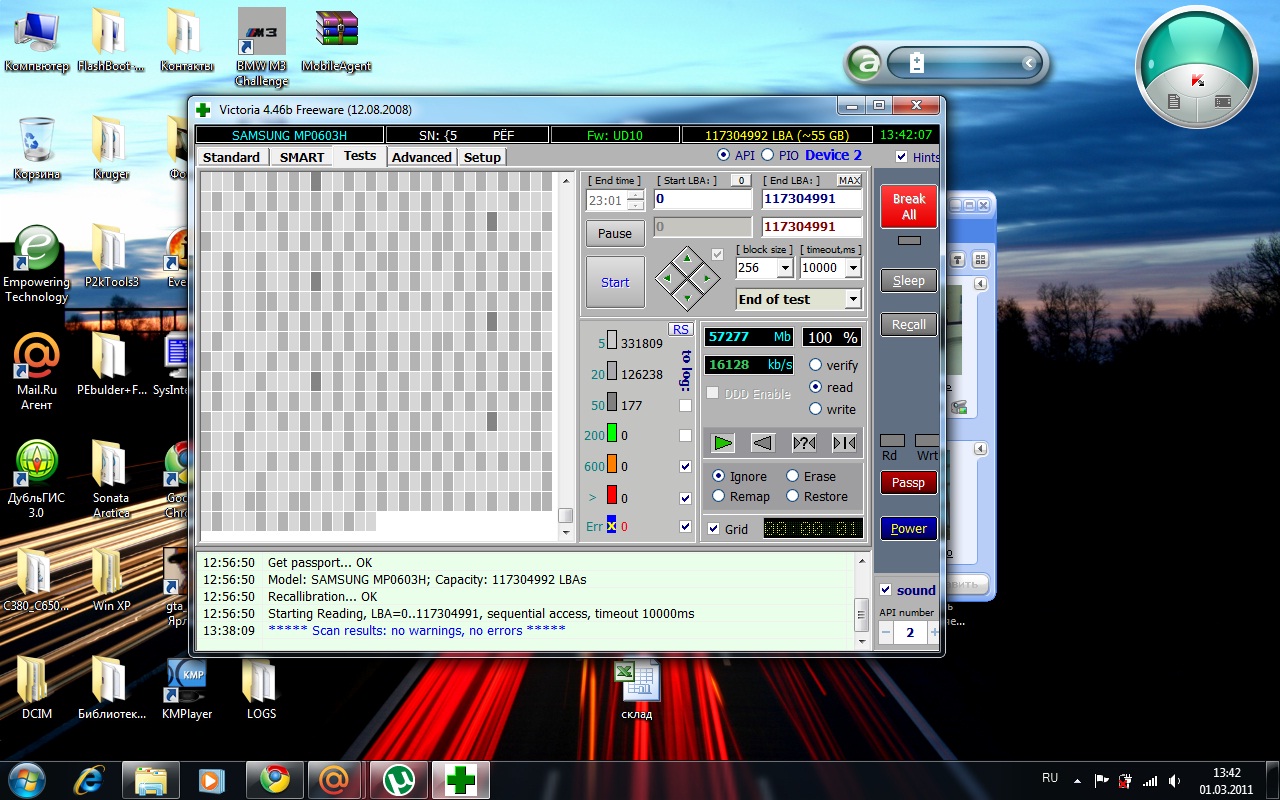The height and width of the screenshot is (800, 1280).
Task: Click Victoria green cross taskbar icon
Action: point(461,779)
